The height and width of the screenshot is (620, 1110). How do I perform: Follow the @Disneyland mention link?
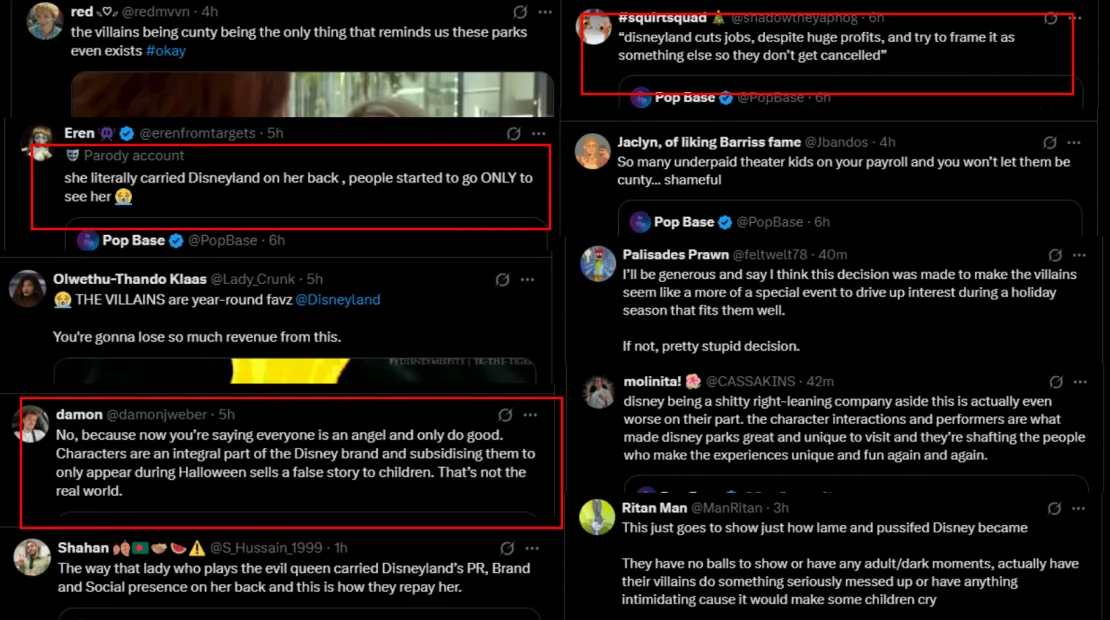point(338,299)
